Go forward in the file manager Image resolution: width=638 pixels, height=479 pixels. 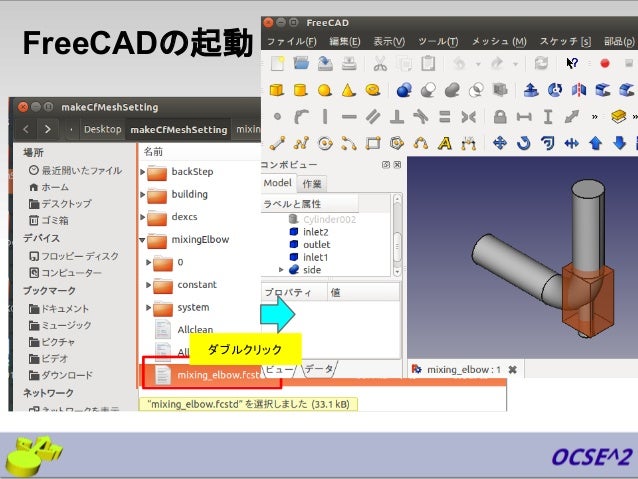click(x=48, y=129)
